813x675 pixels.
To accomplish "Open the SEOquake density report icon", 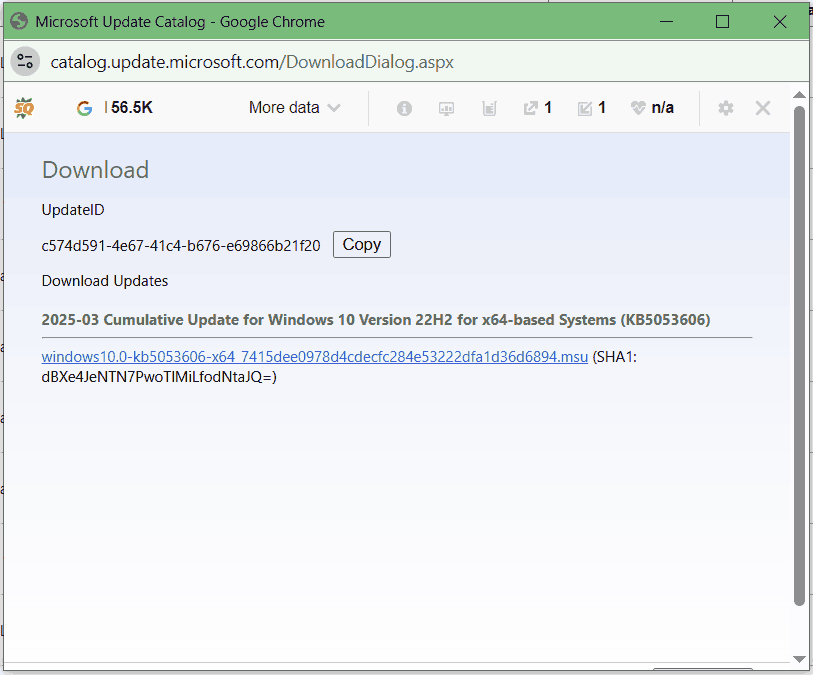I will click(x=489, y=108).
